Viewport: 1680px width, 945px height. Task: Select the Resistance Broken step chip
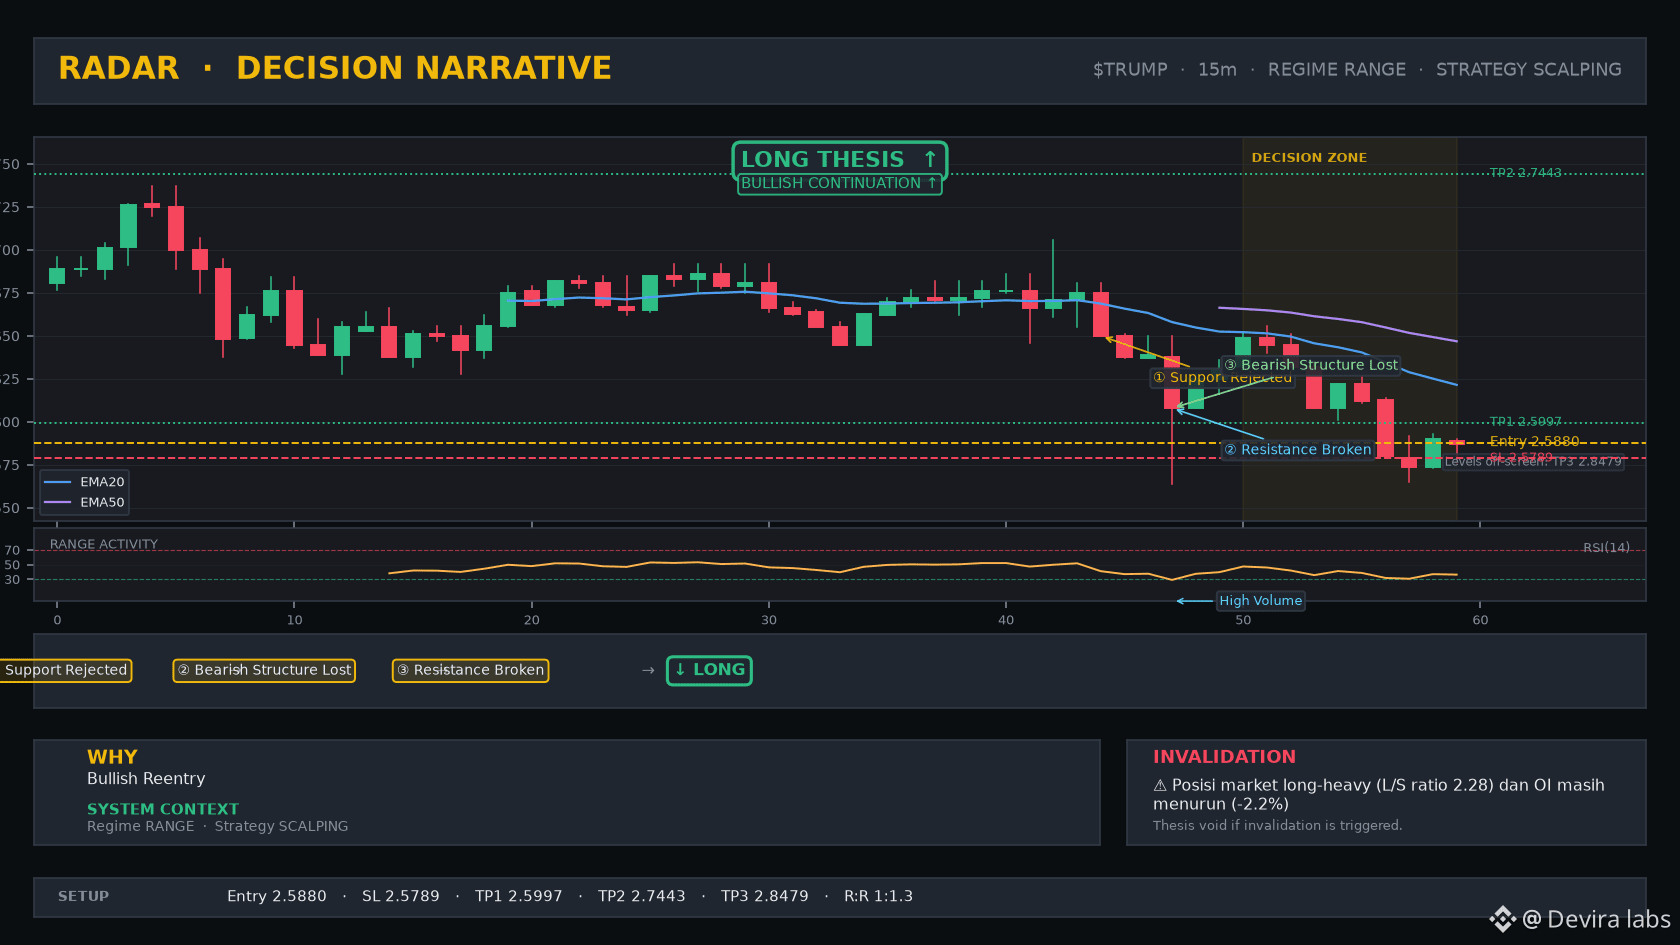coord(470,670)
